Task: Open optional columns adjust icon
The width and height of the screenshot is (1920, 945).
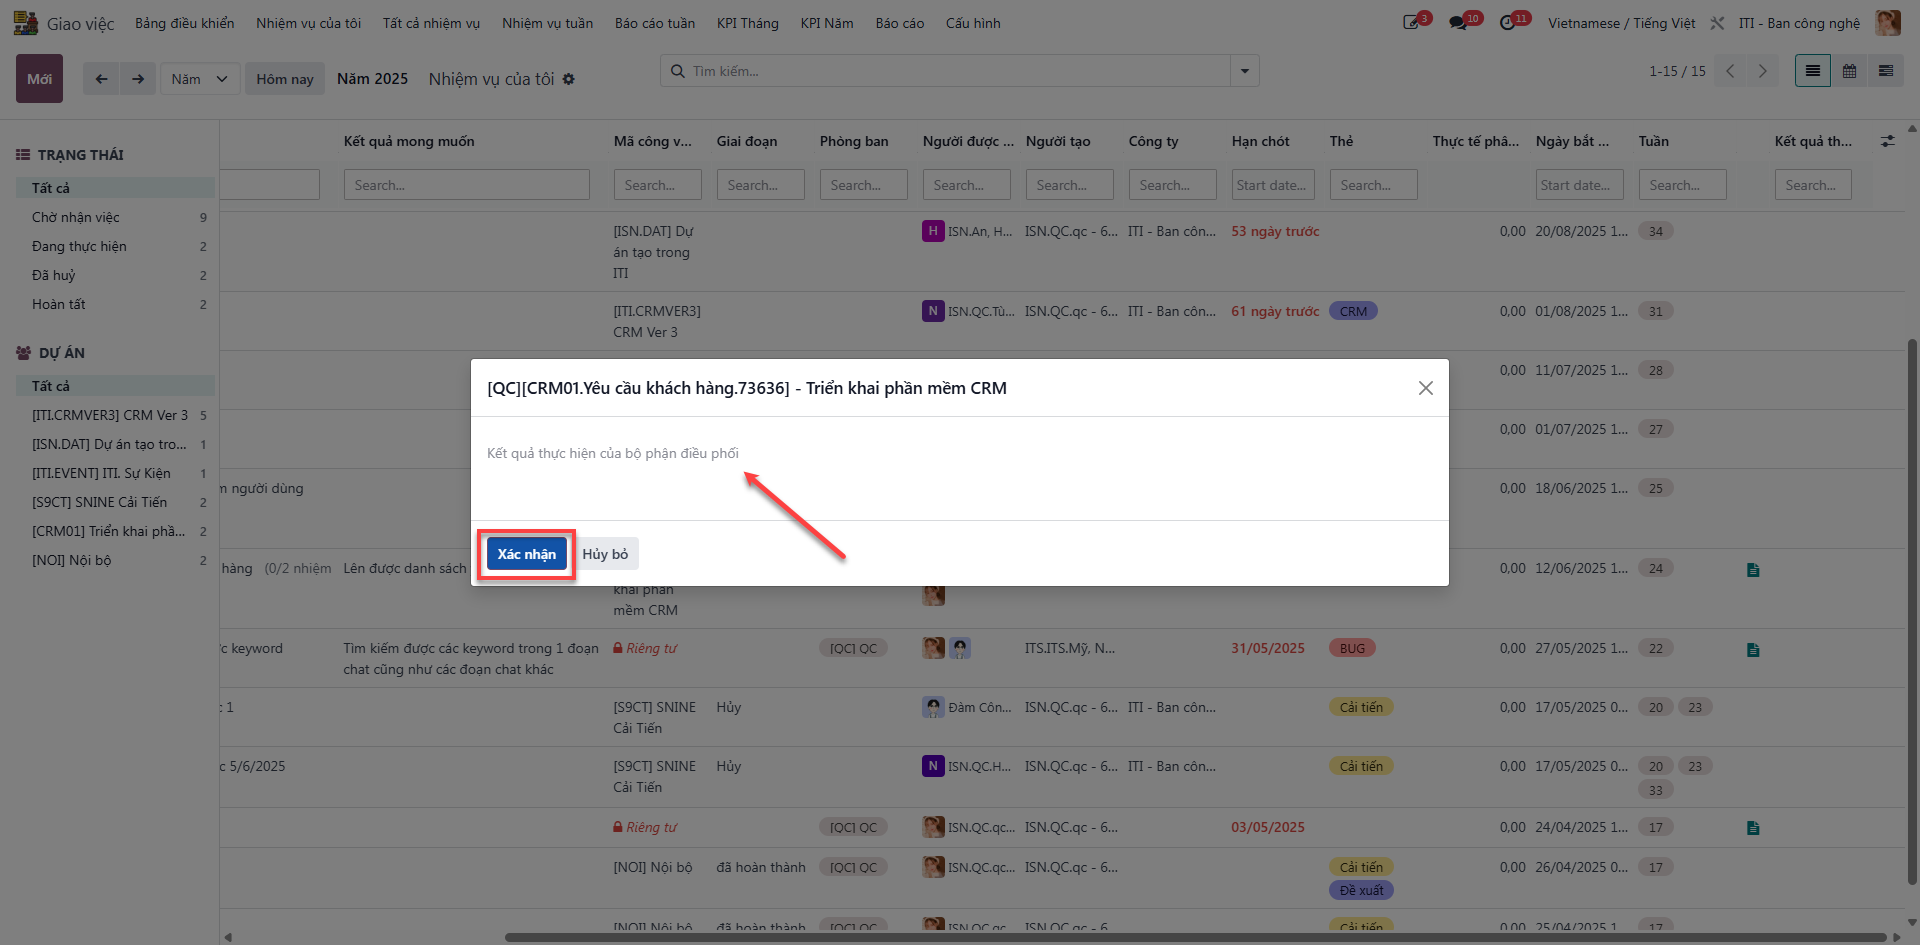Action: point(1888,141)
